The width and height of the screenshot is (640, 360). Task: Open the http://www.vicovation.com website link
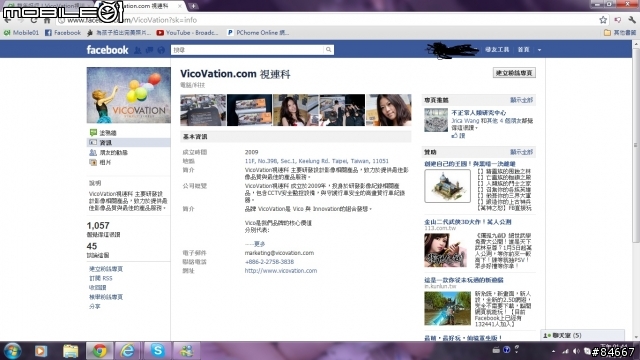coord(281,271)
